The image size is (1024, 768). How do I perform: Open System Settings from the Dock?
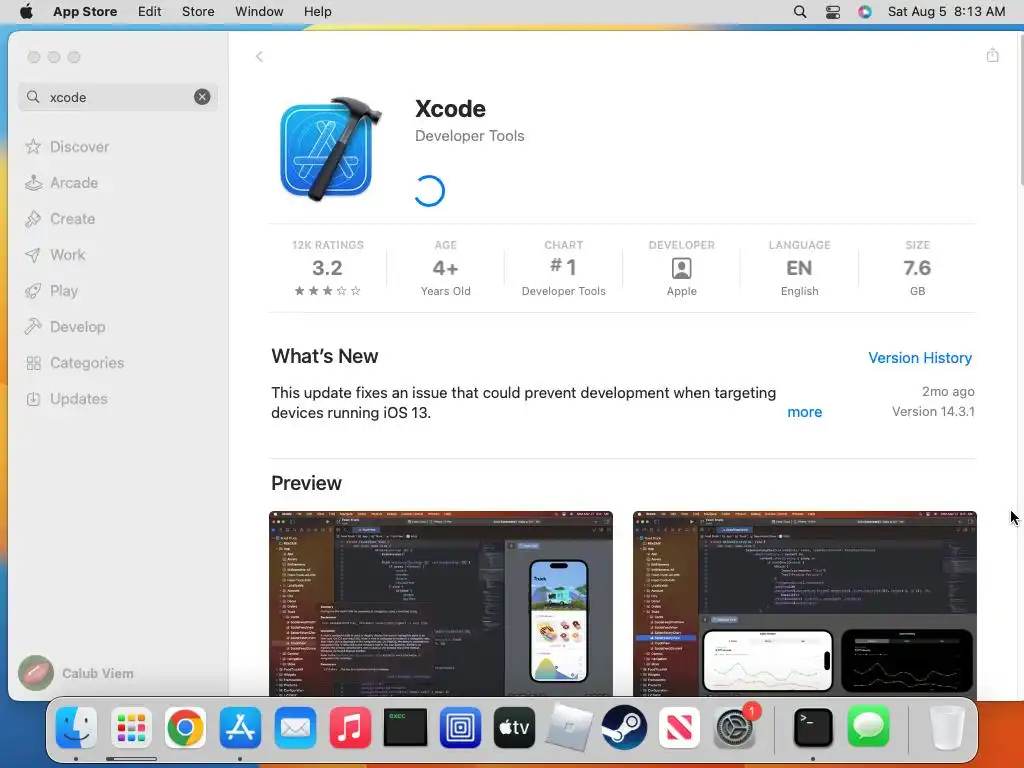coord(734,727)
